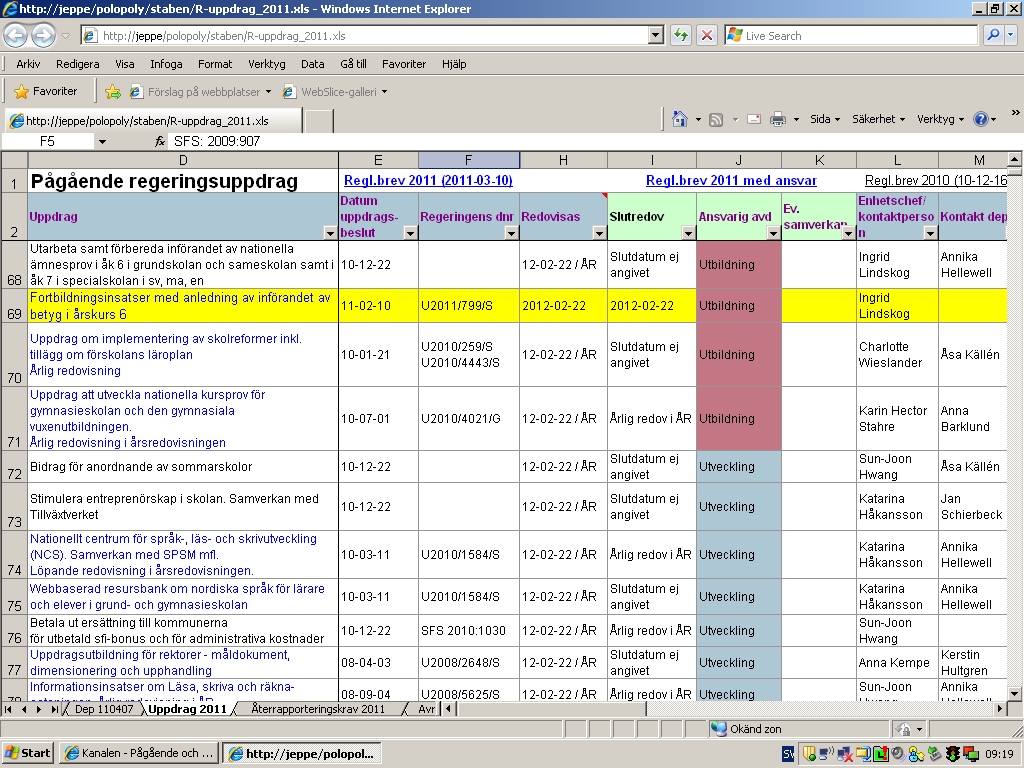The image size is (1024, 768).
Task: Open Förslag på webbplatser favorites item
Action: 200,92
